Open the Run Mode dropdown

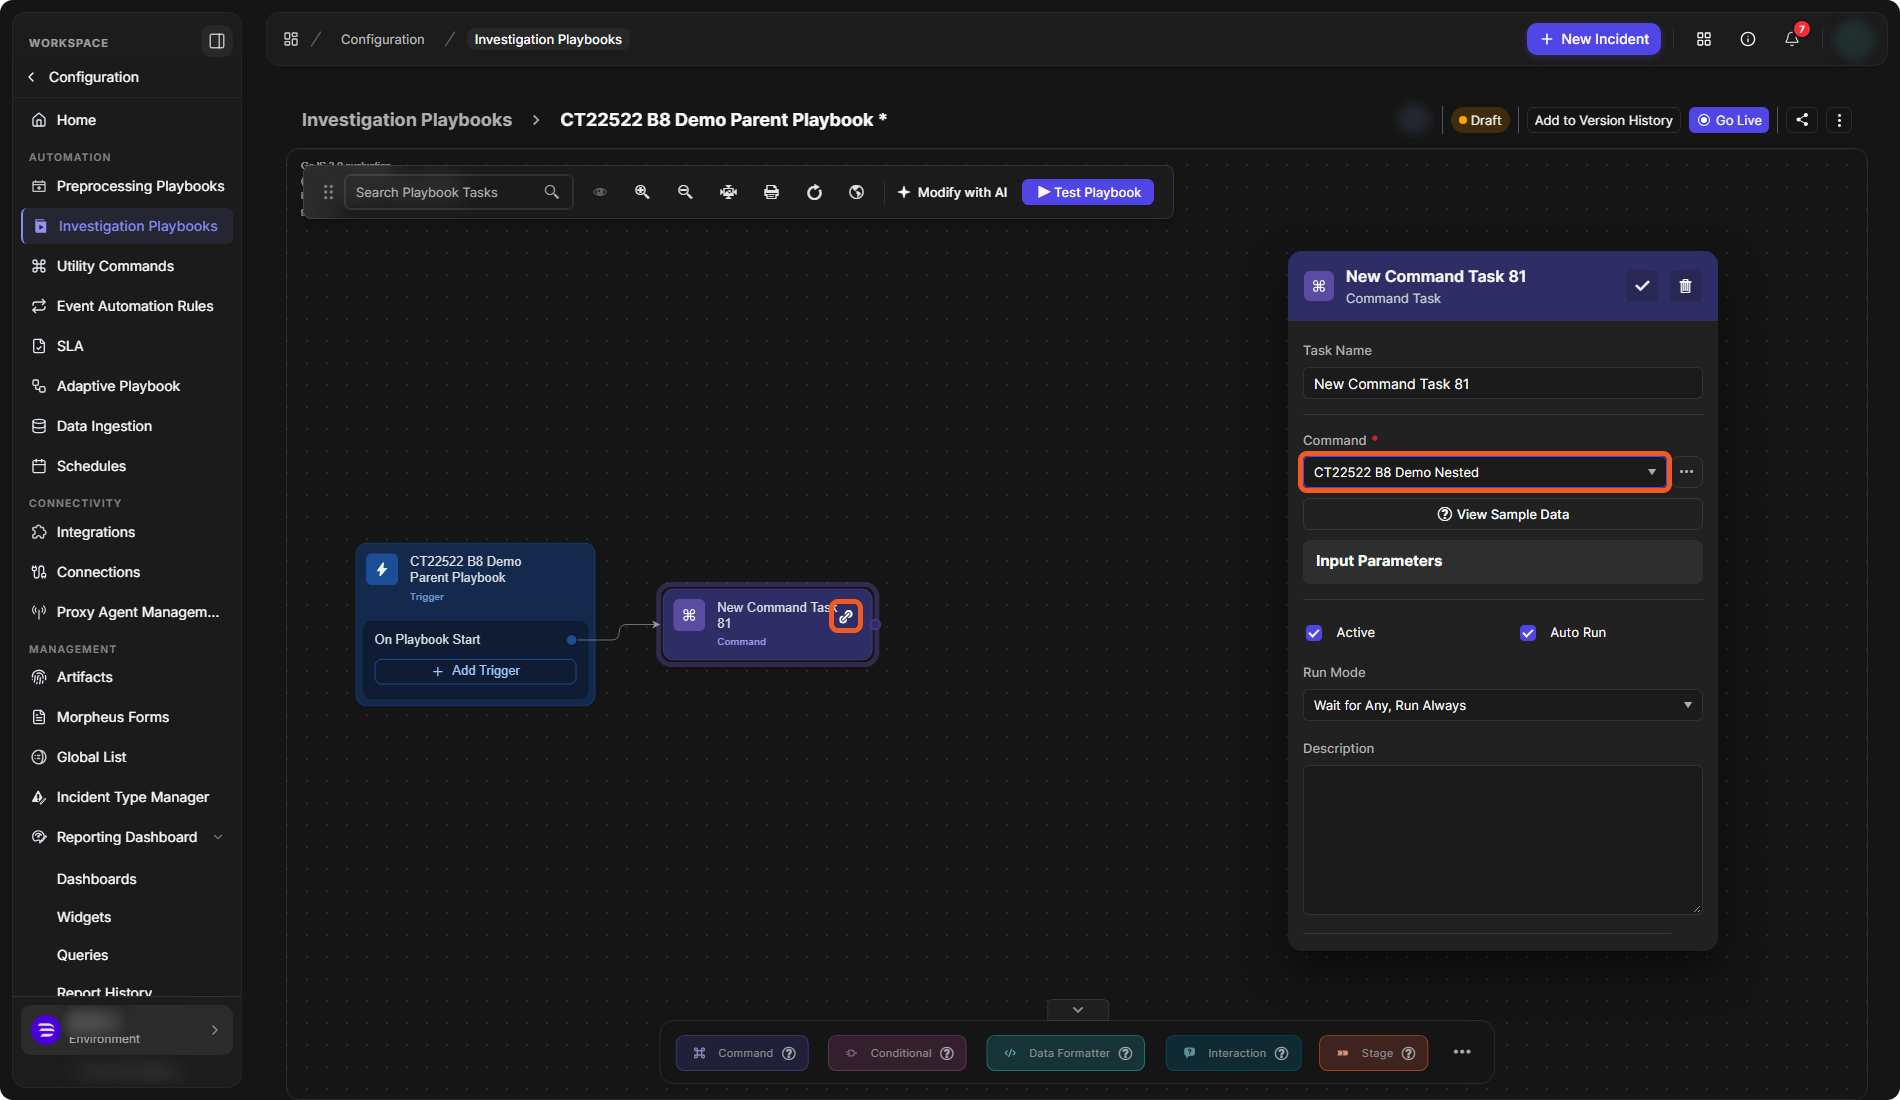tap(1502, 705)
